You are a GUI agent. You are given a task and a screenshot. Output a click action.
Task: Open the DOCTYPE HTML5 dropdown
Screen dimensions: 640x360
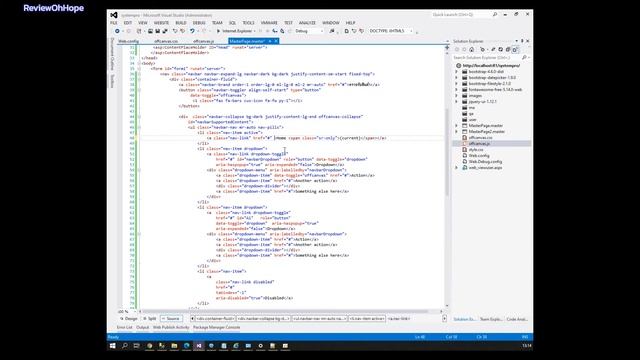[x=391, y=31]
